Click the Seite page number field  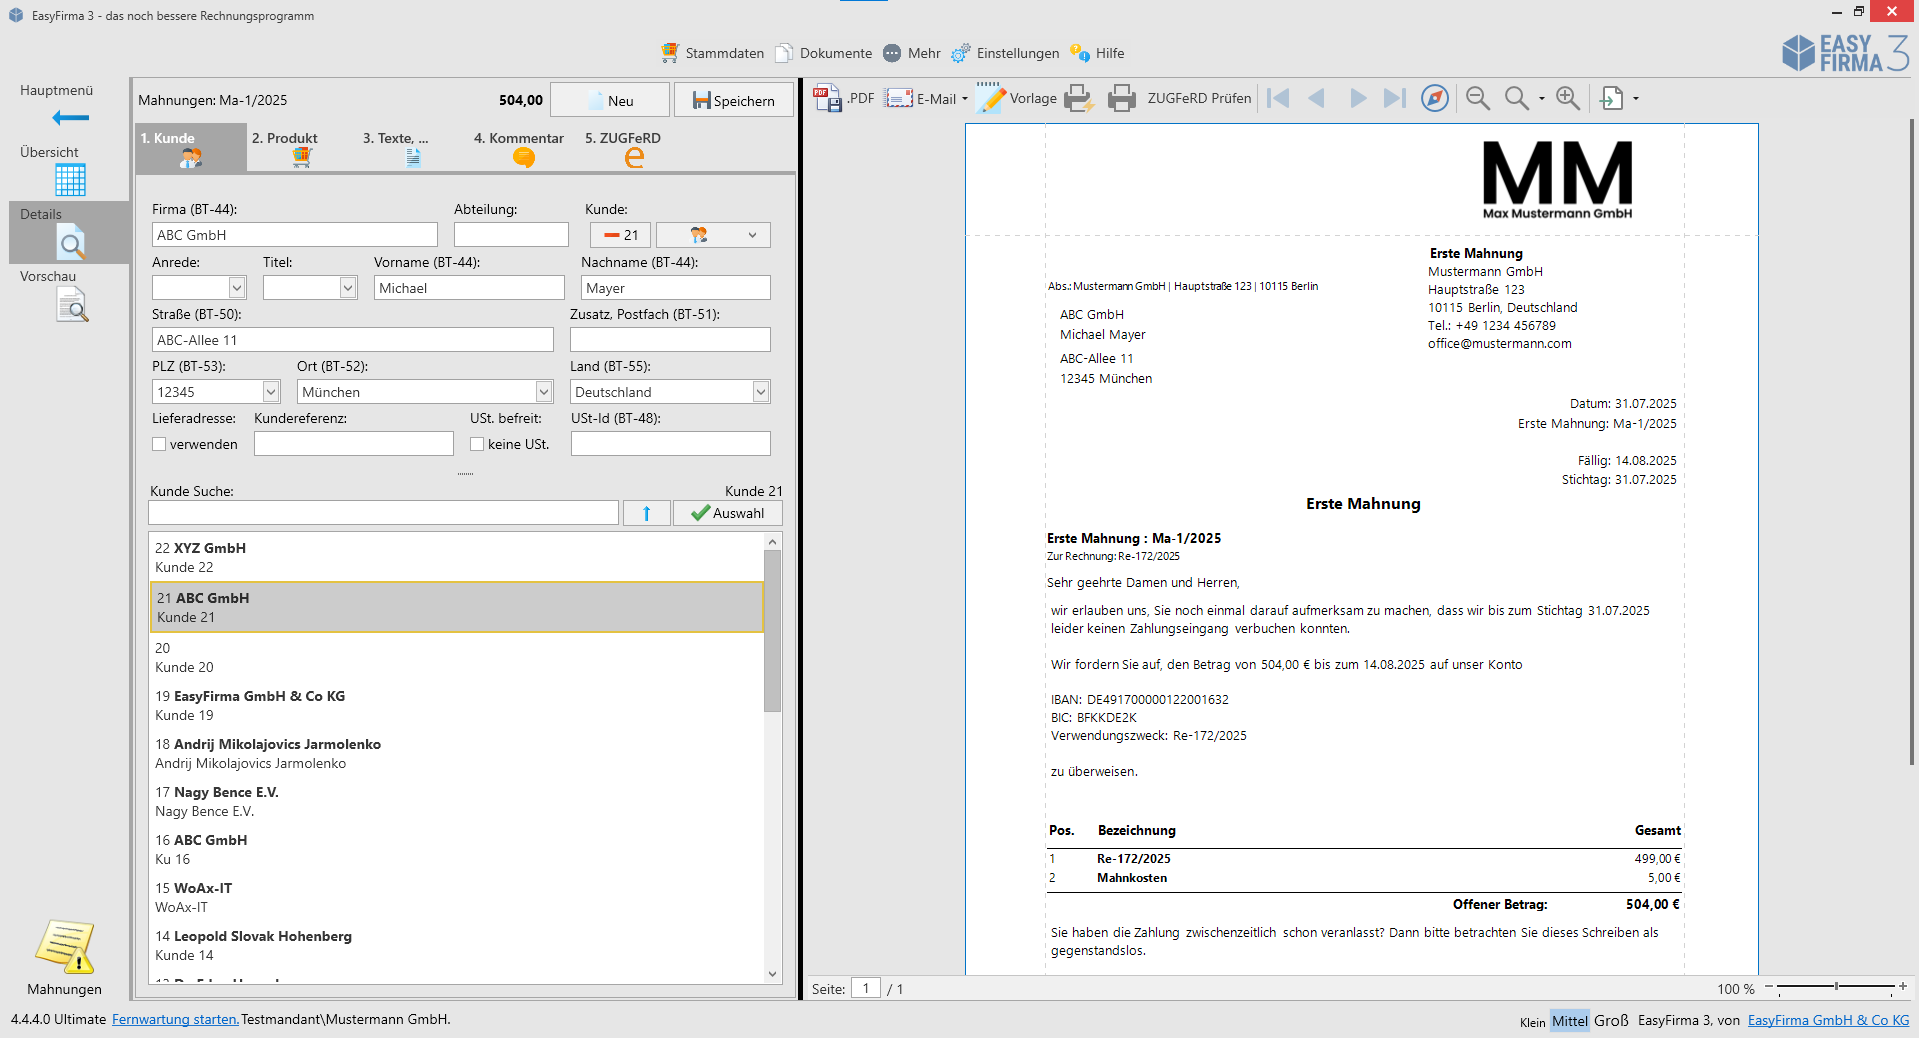(x=866, y=988)
